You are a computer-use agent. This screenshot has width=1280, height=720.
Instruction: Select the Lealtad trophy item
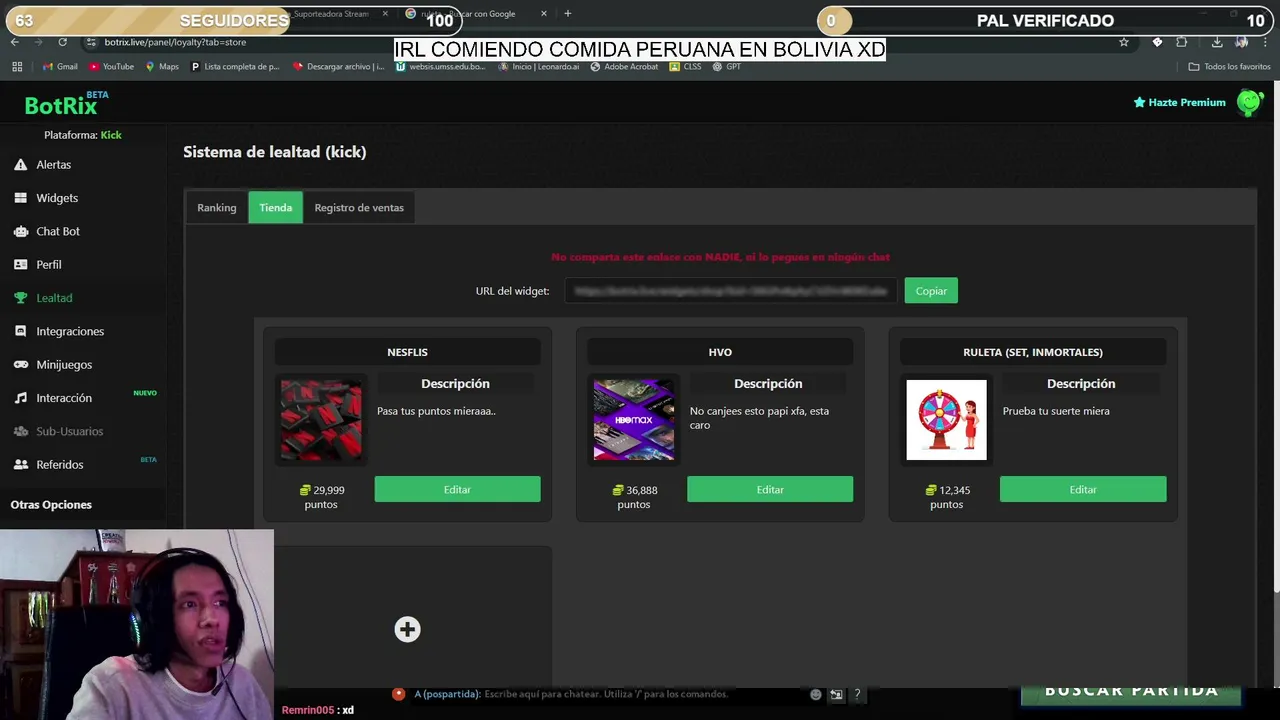[x=53, y=298]
